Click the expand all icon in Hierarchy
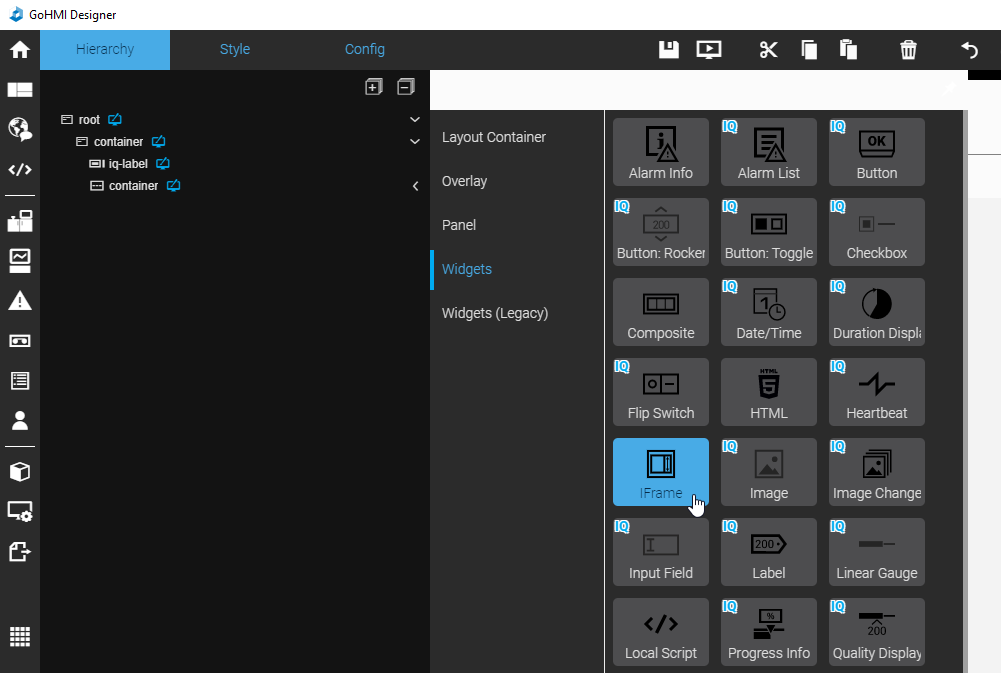1001x673 pixels. click(373, 87)
